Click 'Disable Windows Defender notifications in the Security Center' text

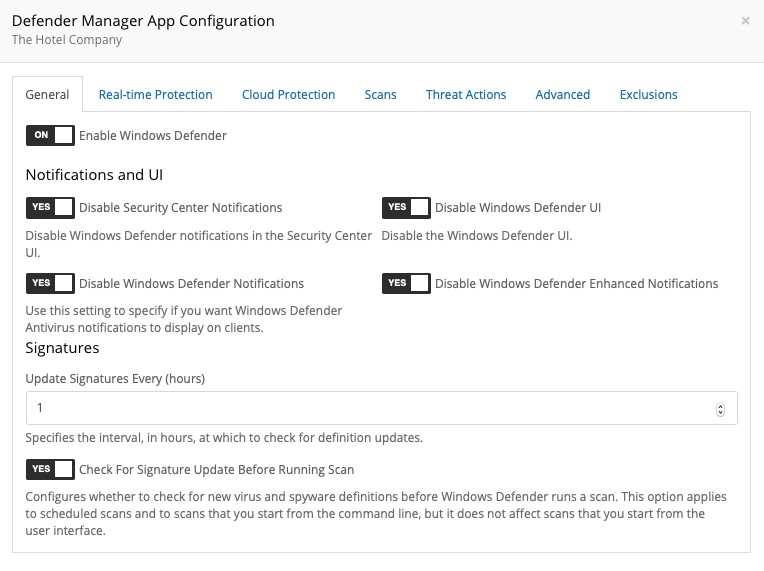pyautogui.click(x=198, y=244)
